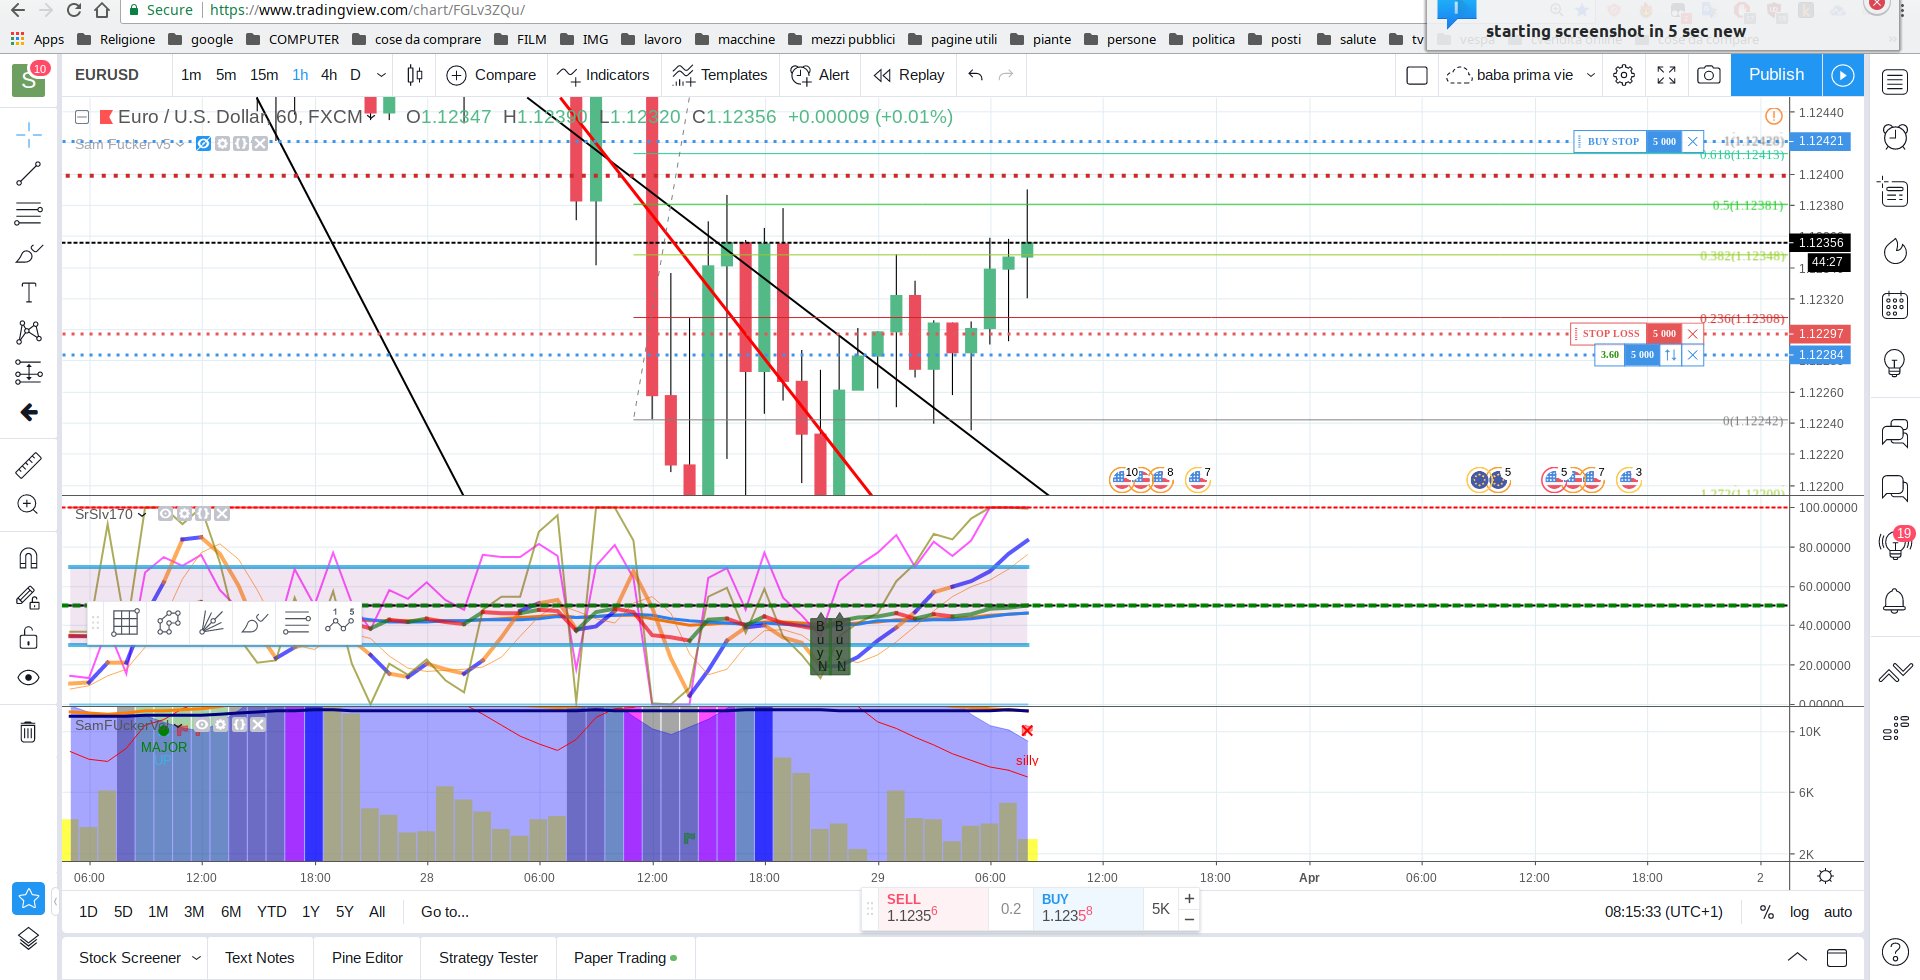Click Compare to add a symbol

(x=491, y=75)
